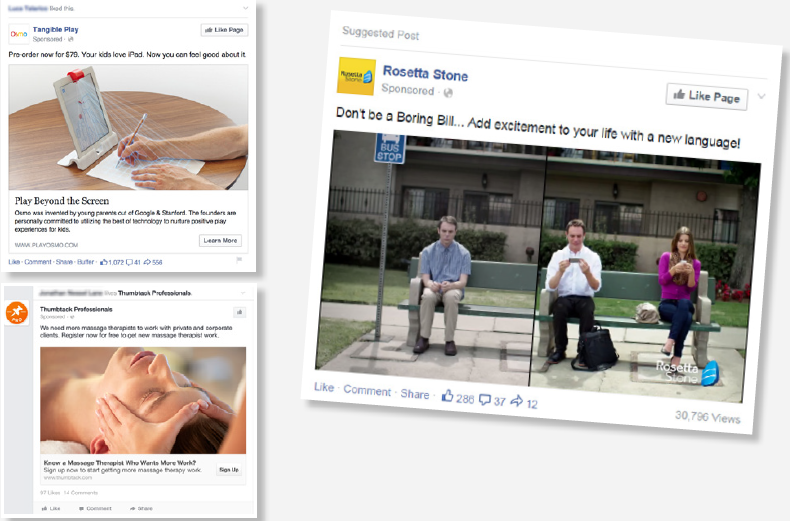The image size is (790, 521).
Task: Click the thumbs-up likes count on Rosetta post
Action: 457,397
